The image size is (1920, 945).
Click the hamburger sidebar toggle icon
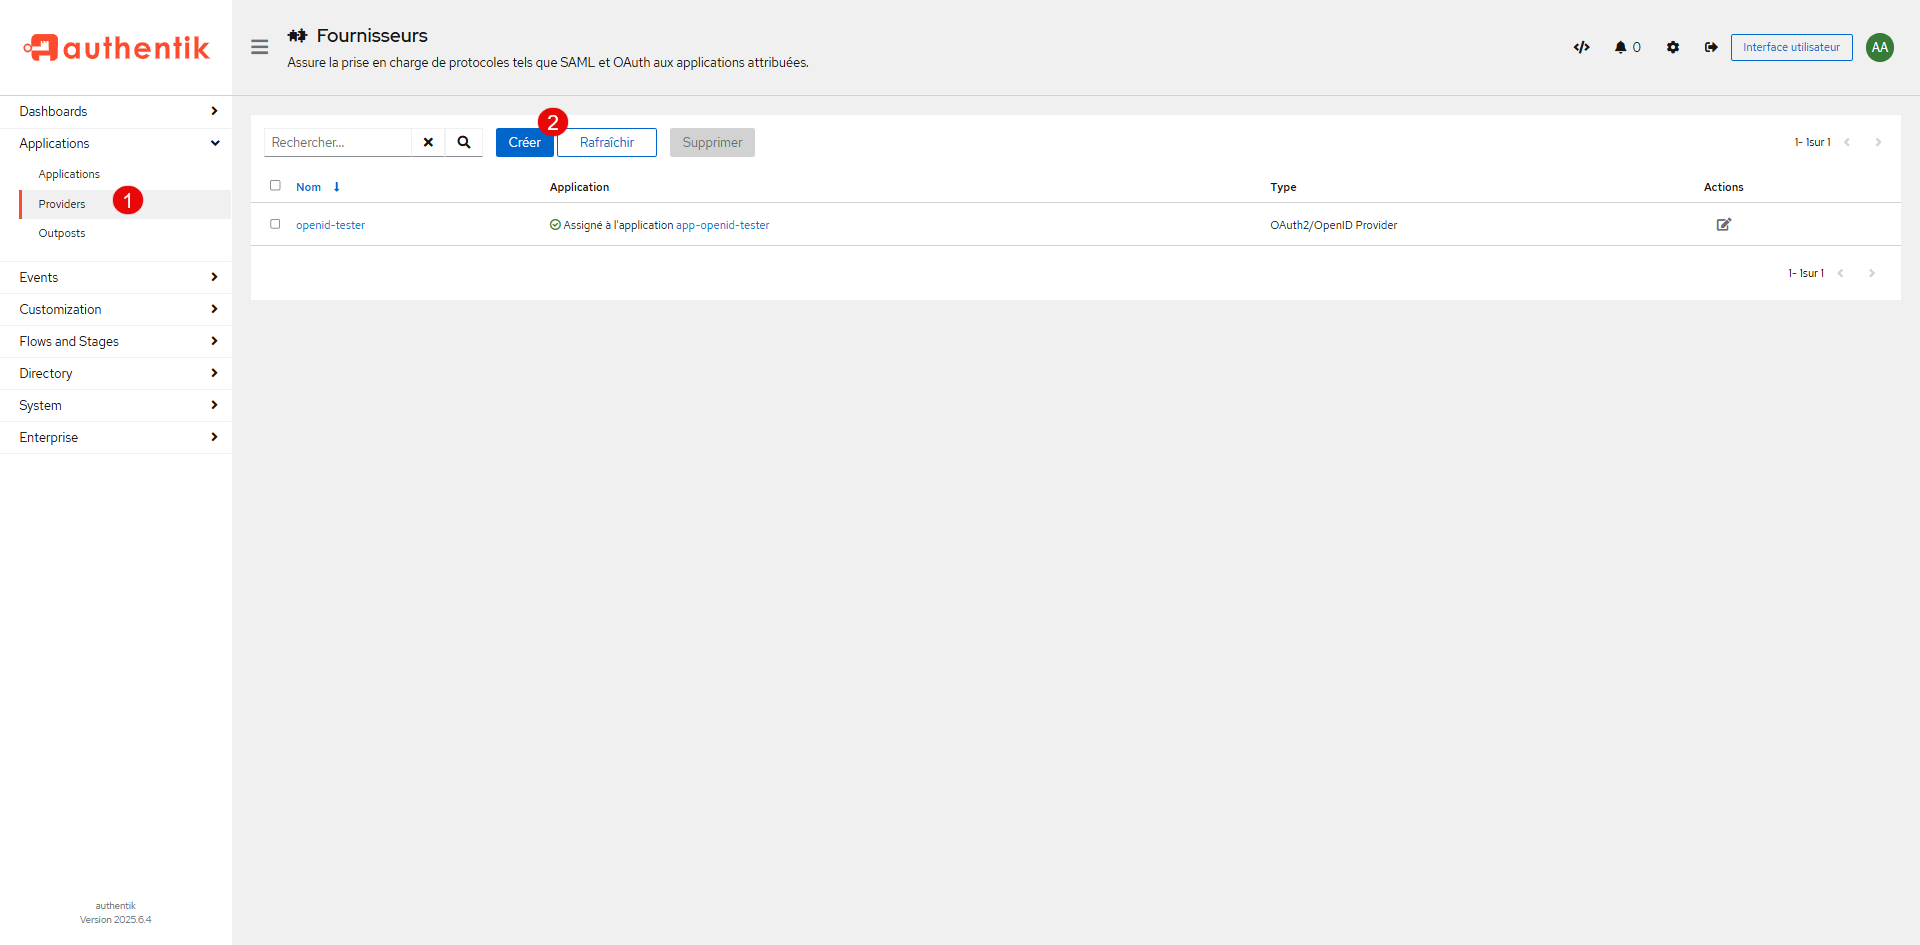[259, 47]
